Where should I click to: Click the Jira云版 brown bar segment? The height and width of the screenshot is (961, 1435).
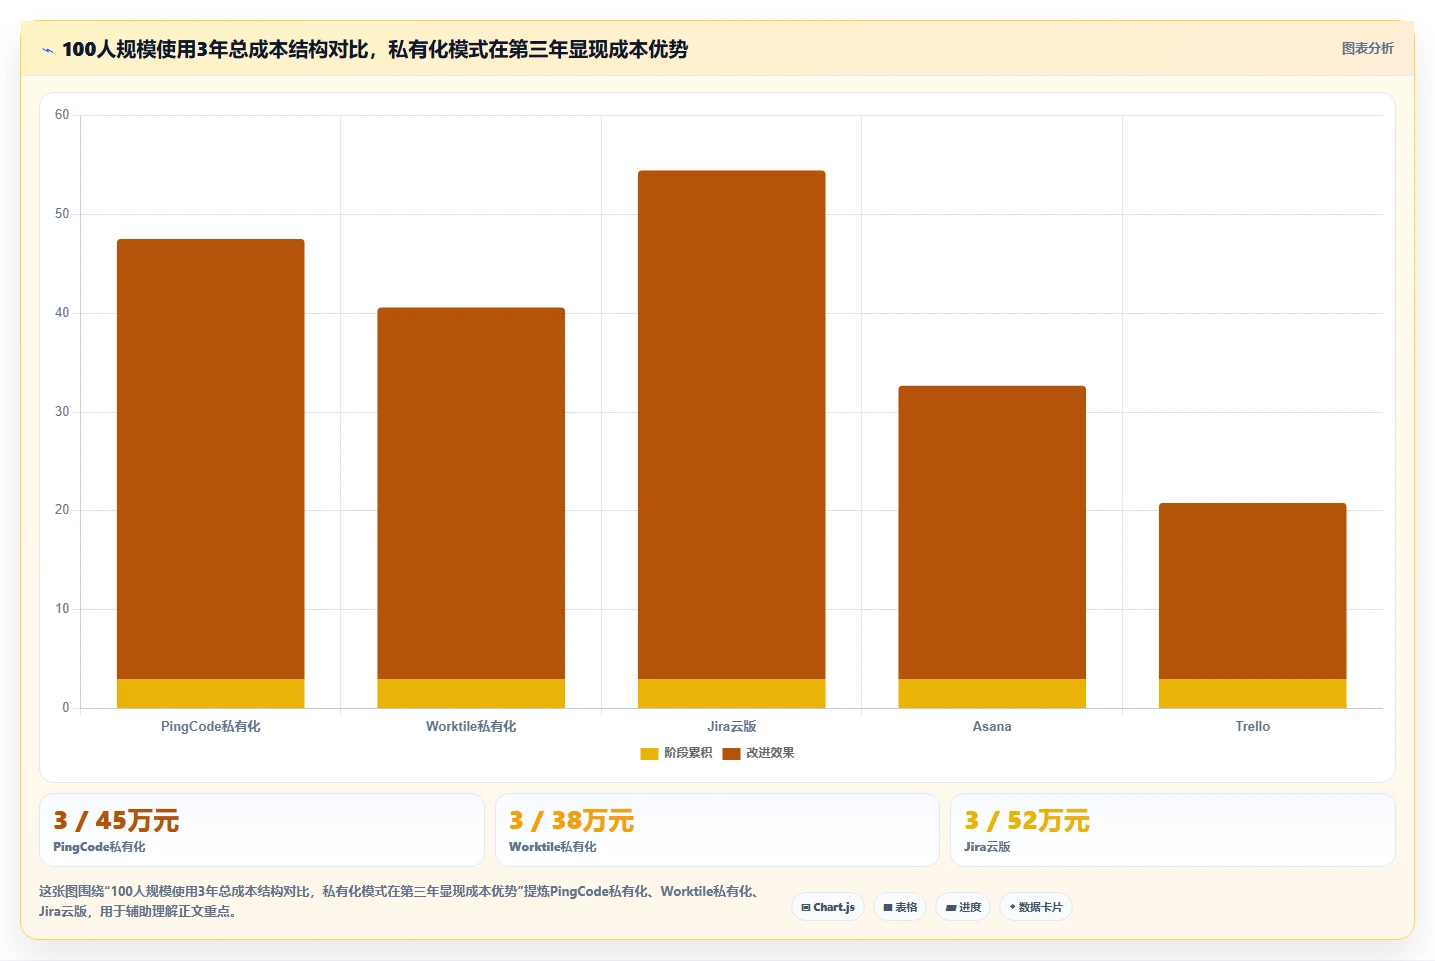(732, 425)
